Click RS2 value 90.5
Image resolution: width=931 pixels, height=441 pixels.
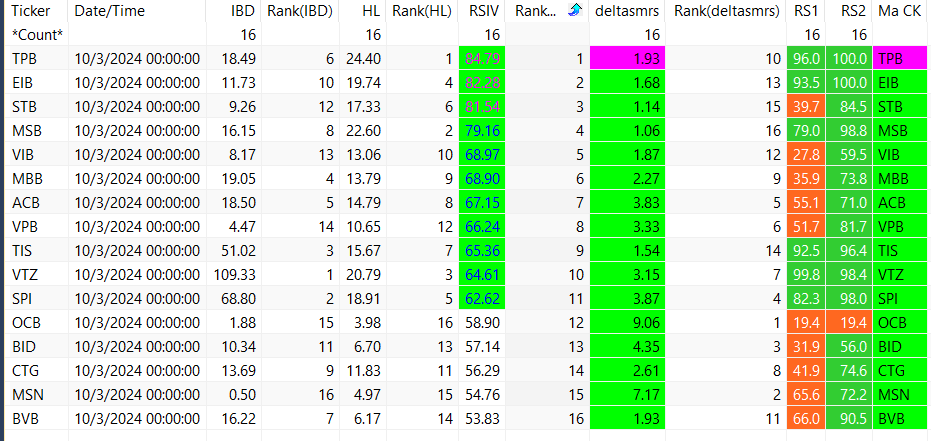[x=849, y=418]
